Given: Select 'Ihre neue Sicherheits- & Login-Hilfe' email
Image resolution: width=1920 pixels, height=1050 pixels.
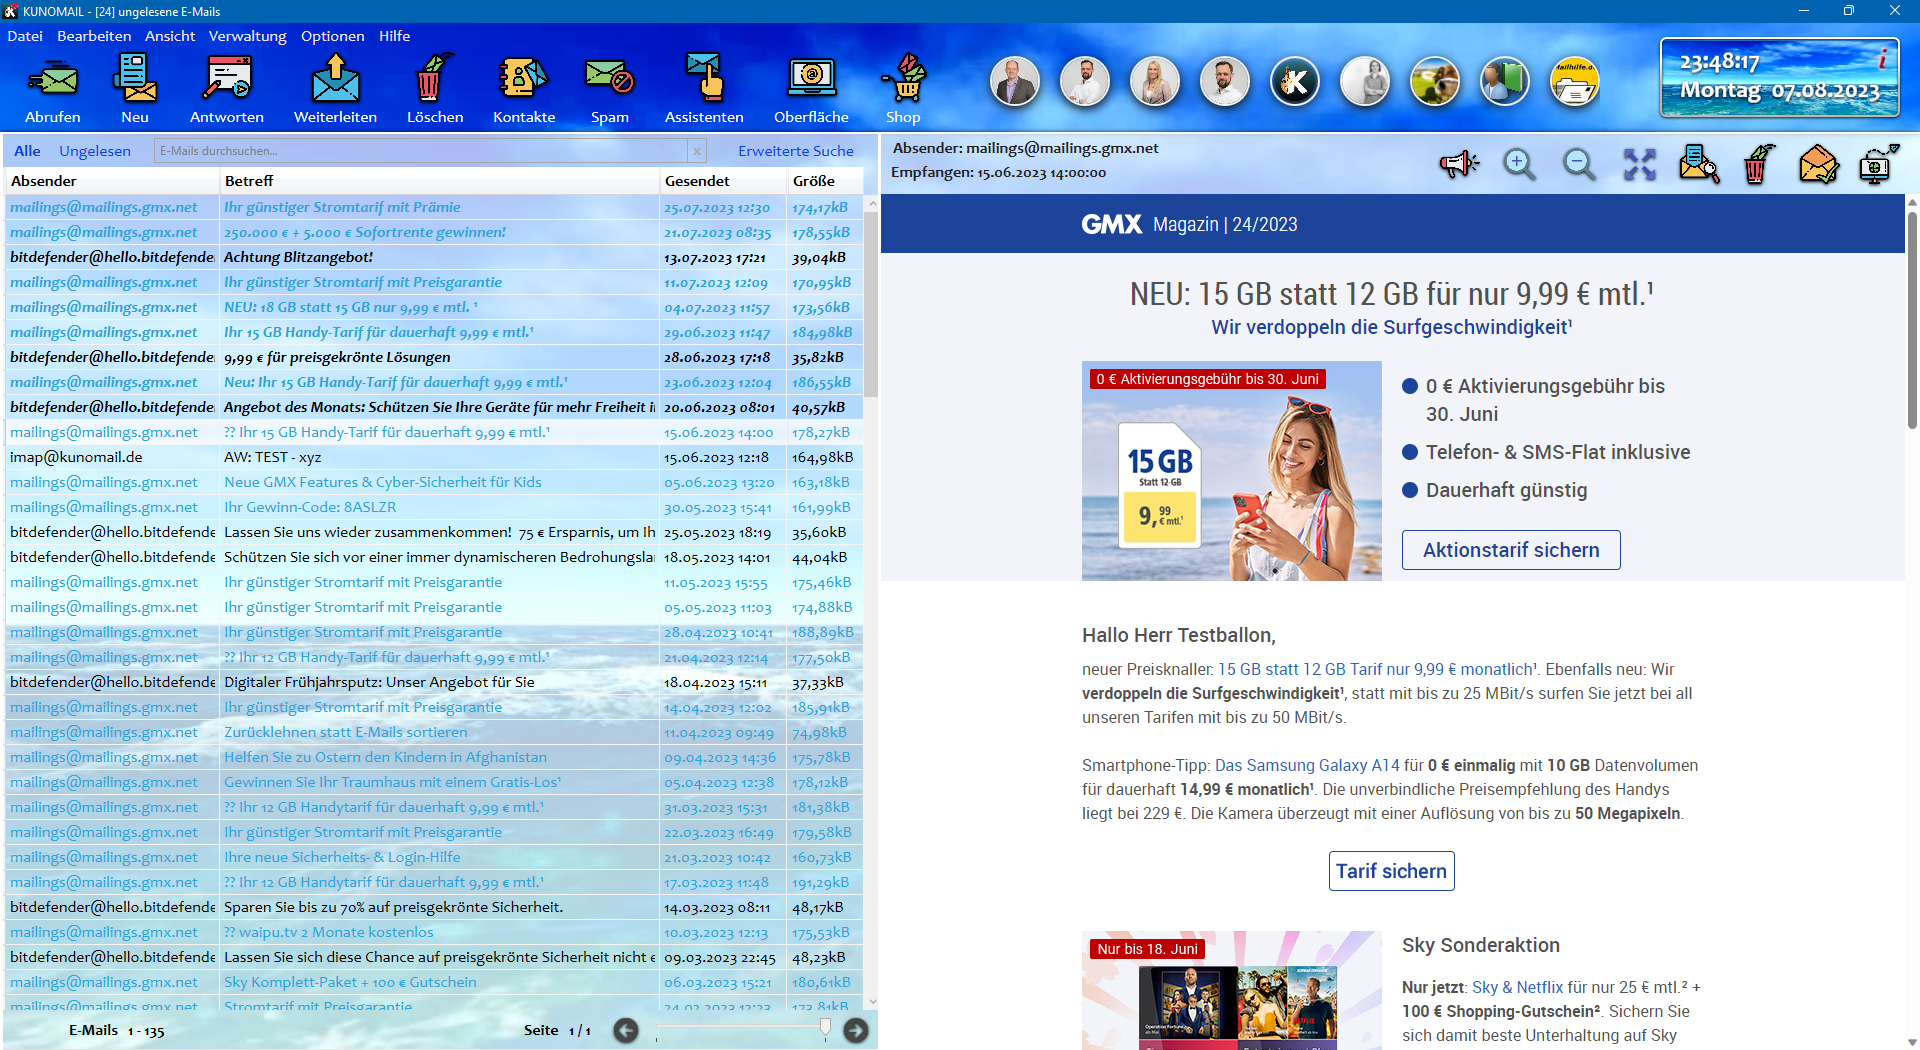Looking at the screenshot, I should pyautogui.click(x=434, y=857).
